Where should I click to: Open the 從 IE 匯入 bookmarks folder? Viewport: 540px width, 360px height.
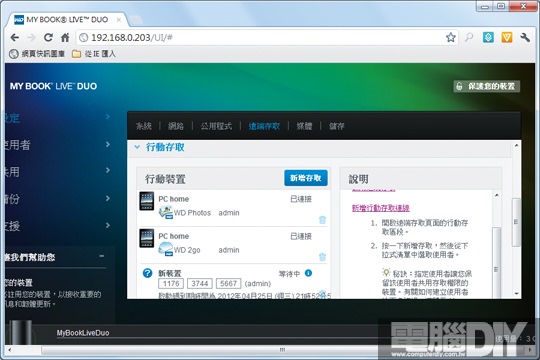[94, 54]
